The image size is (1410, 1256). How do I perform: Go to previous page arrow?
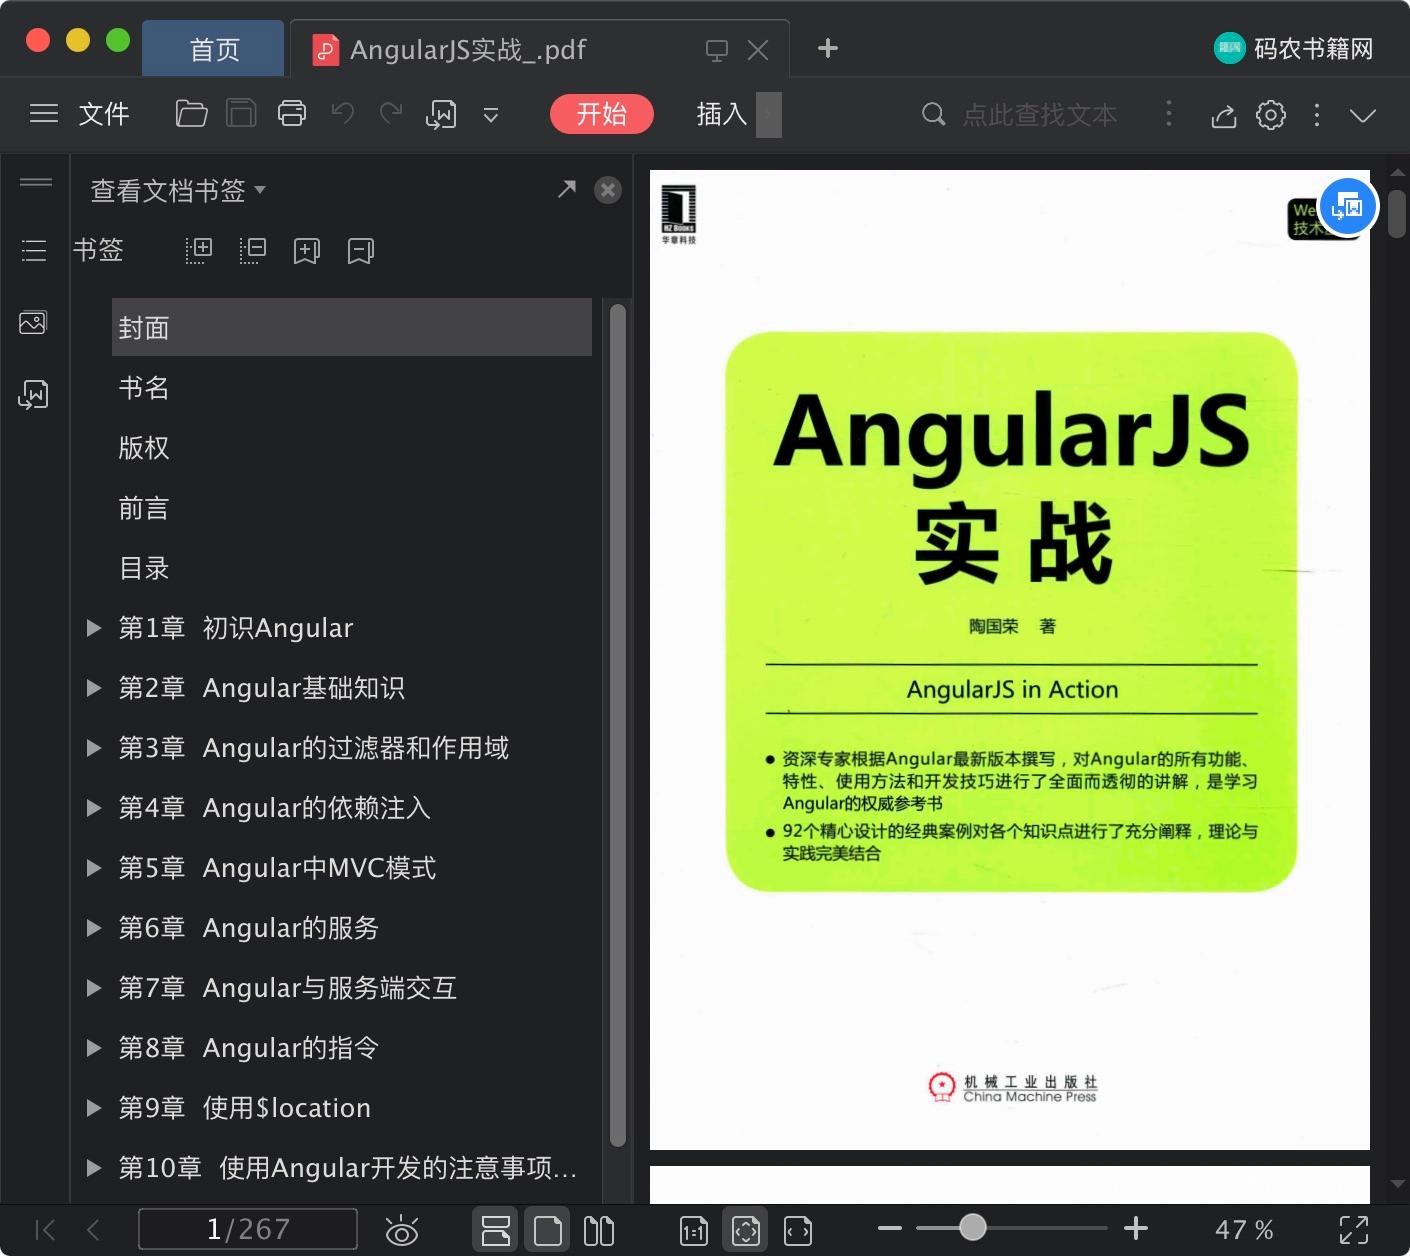pos(93,1229)
